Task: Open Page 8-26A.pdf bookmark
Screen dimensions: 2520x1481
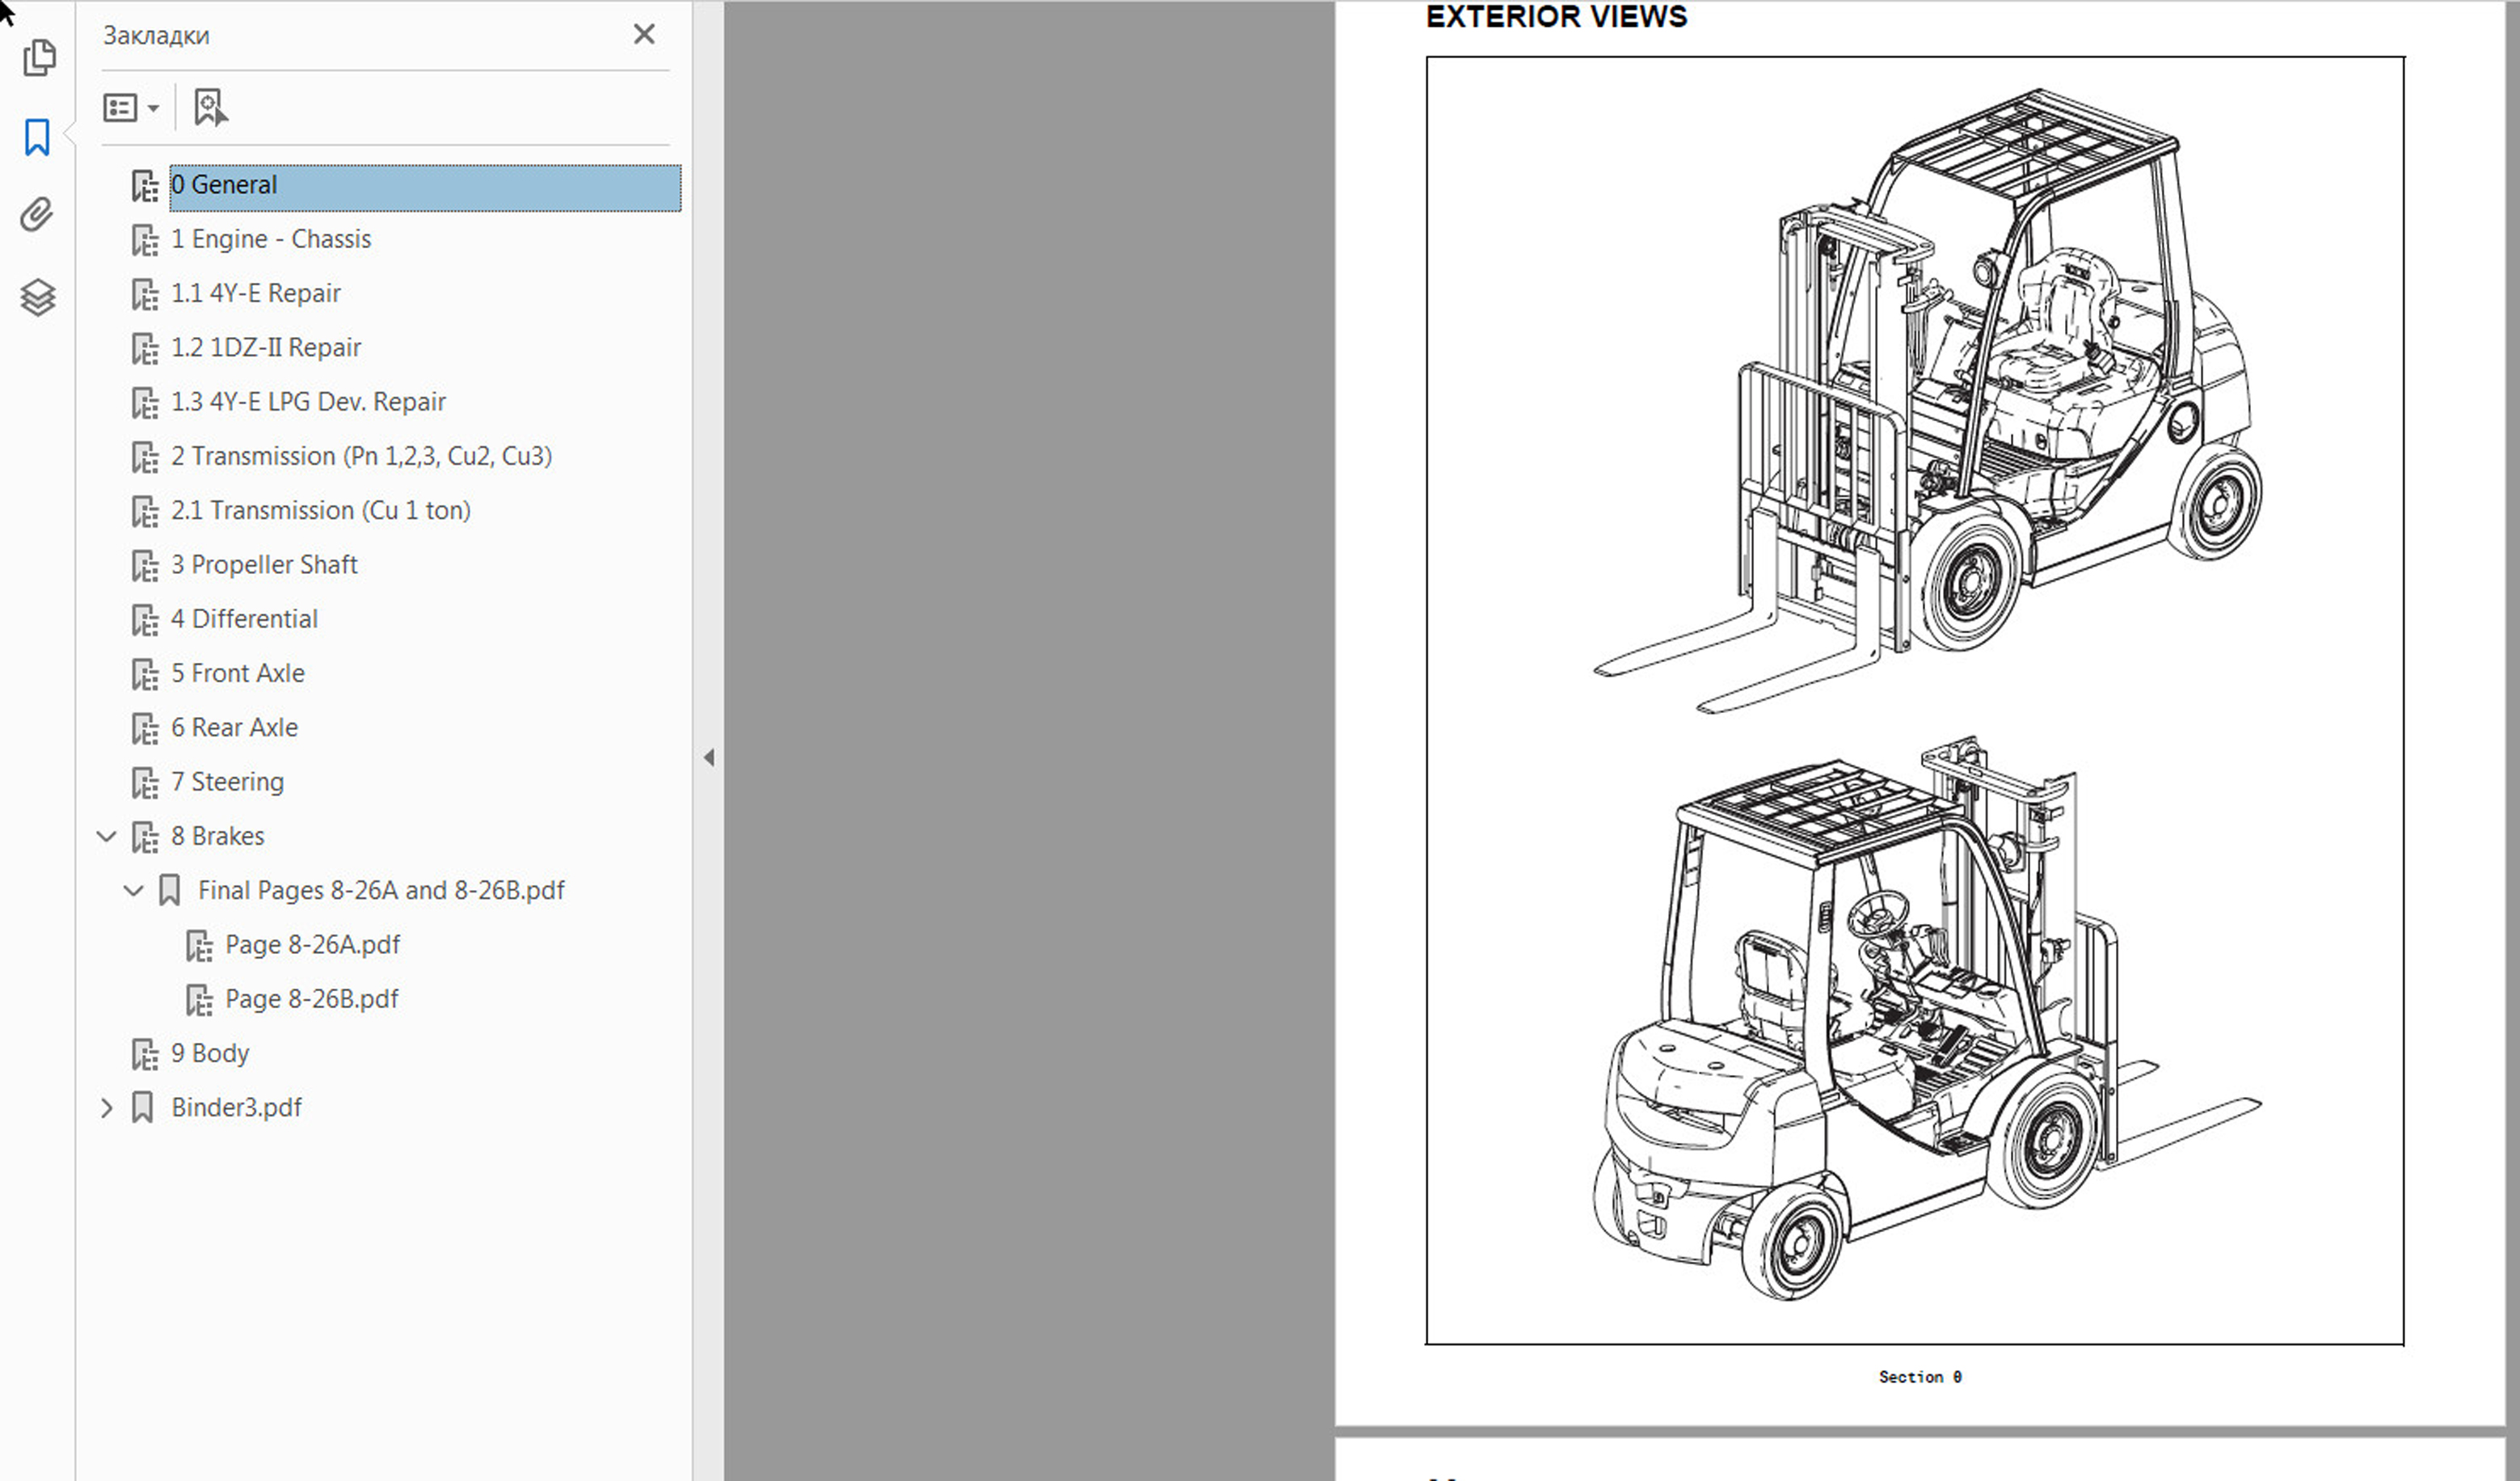Action: click(312, 945)
